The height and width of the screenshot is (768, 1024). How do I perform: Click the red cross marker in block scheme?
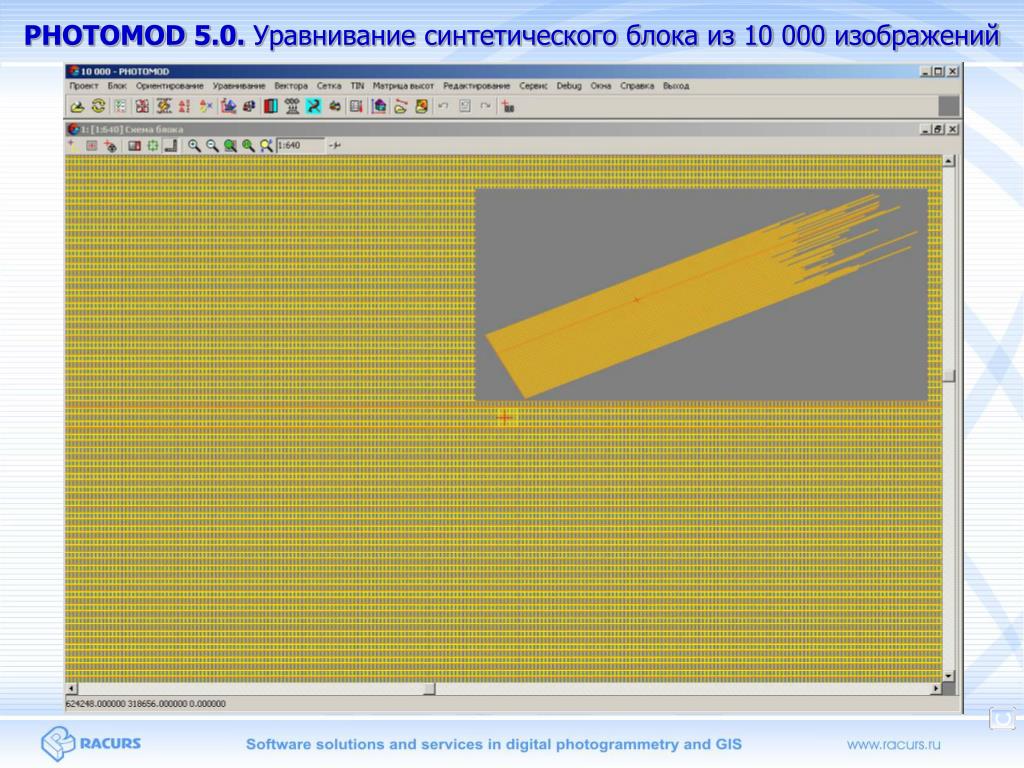click(505, 417)
